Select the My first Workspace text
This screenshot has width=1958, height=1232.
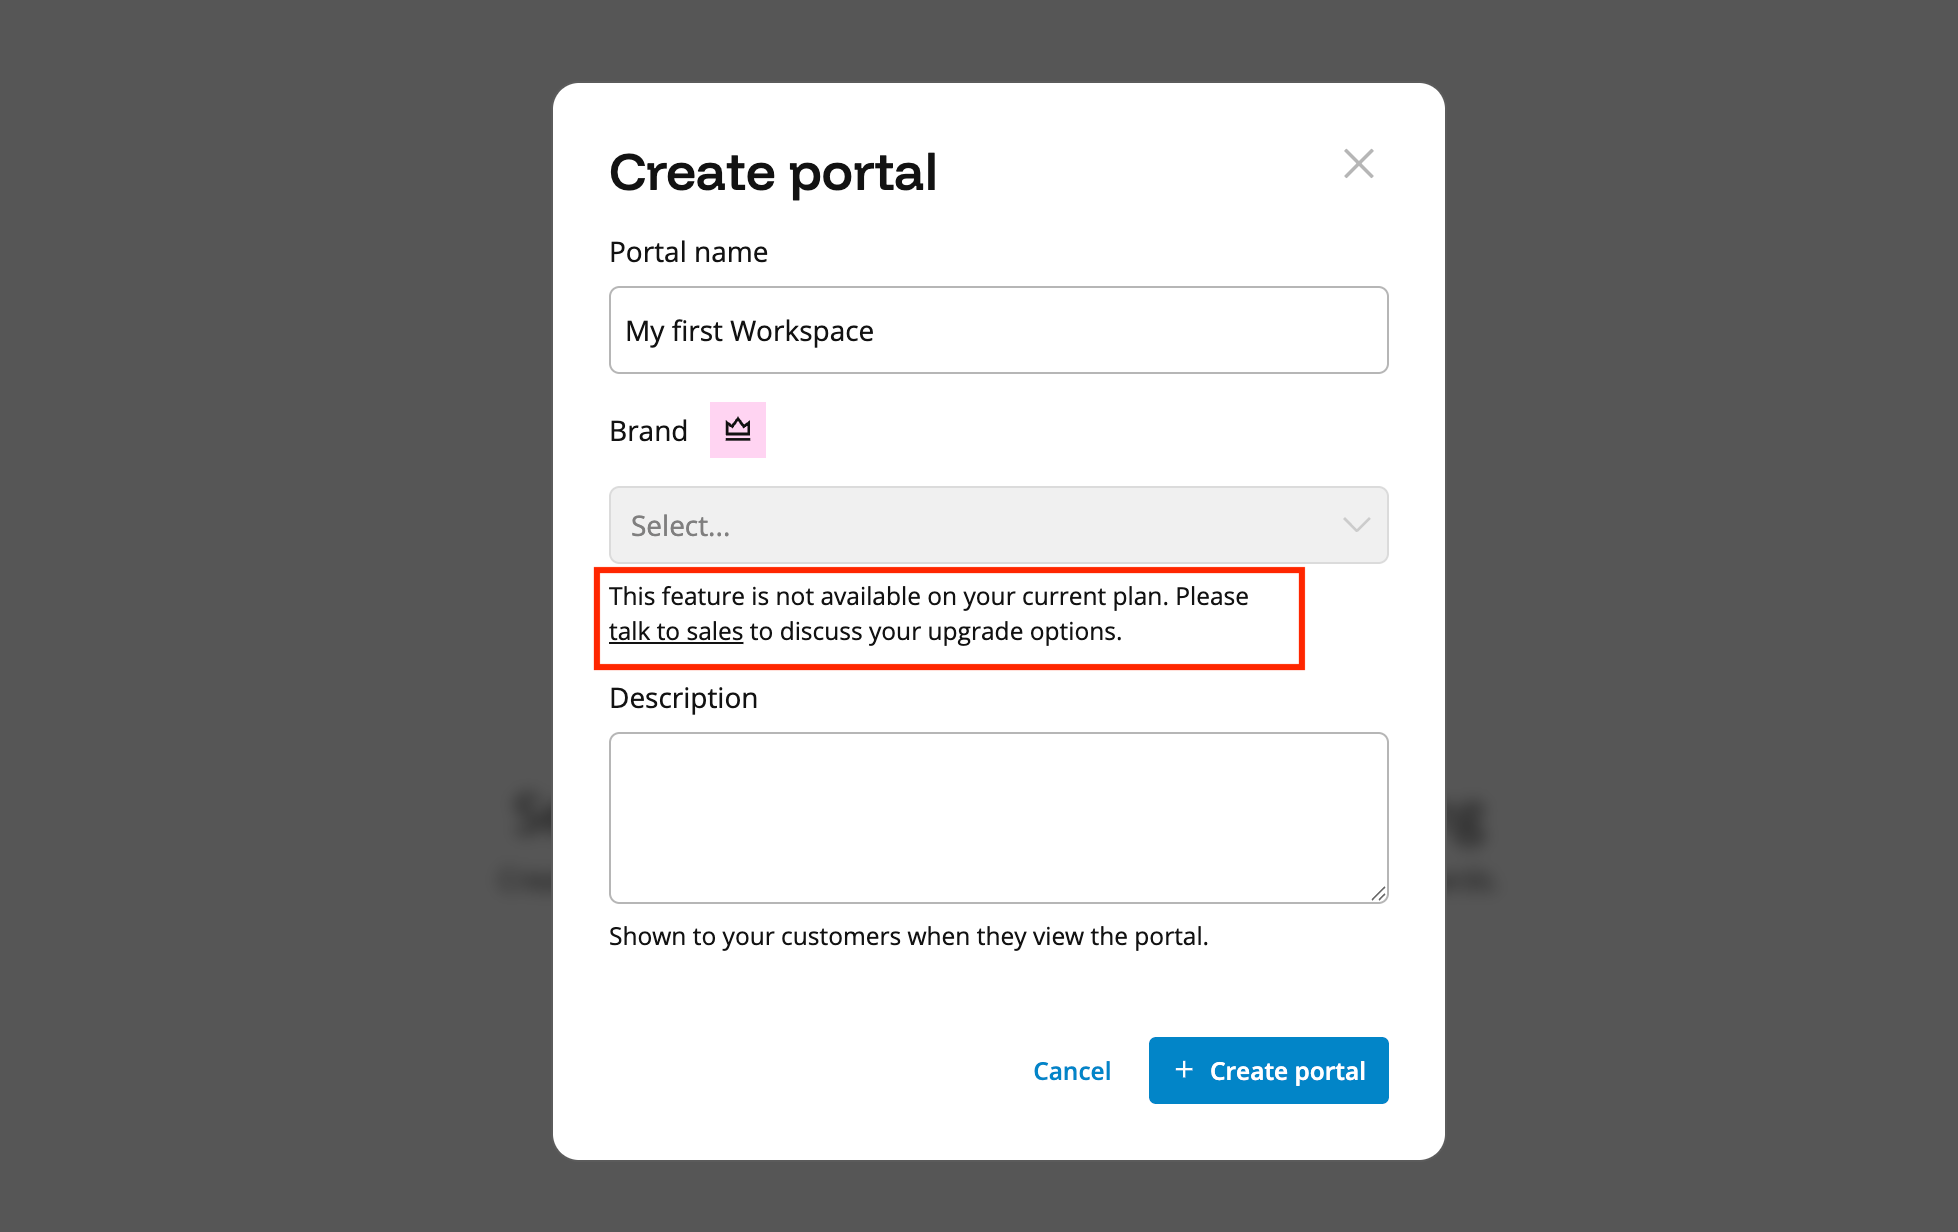coord(748,330)
